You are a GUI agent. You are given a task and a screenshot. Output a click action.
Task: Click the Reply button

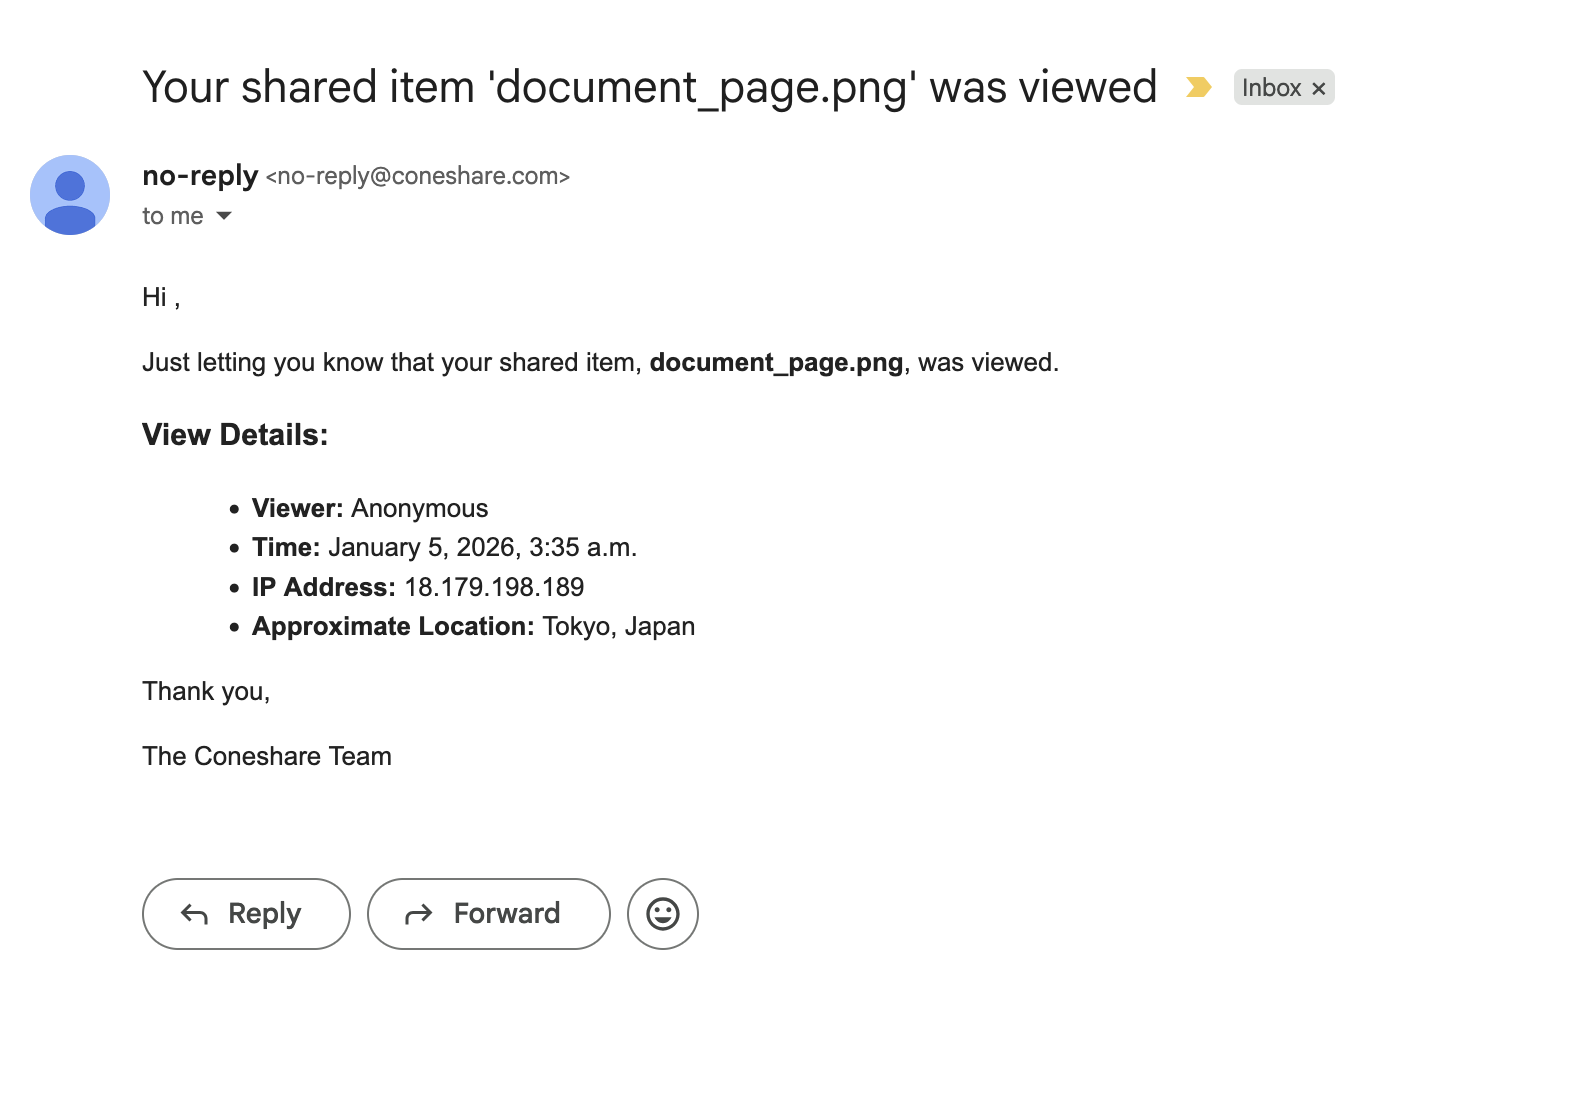pos(246,914)
